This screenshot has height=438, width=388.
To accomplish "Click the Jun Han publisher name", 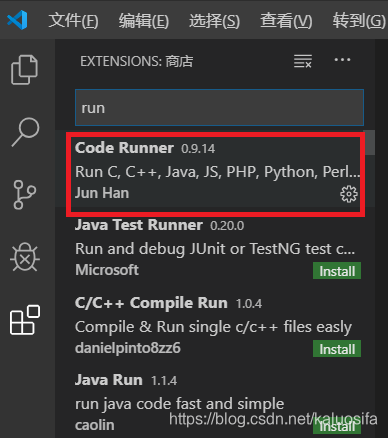I will [x=102, y=193].
